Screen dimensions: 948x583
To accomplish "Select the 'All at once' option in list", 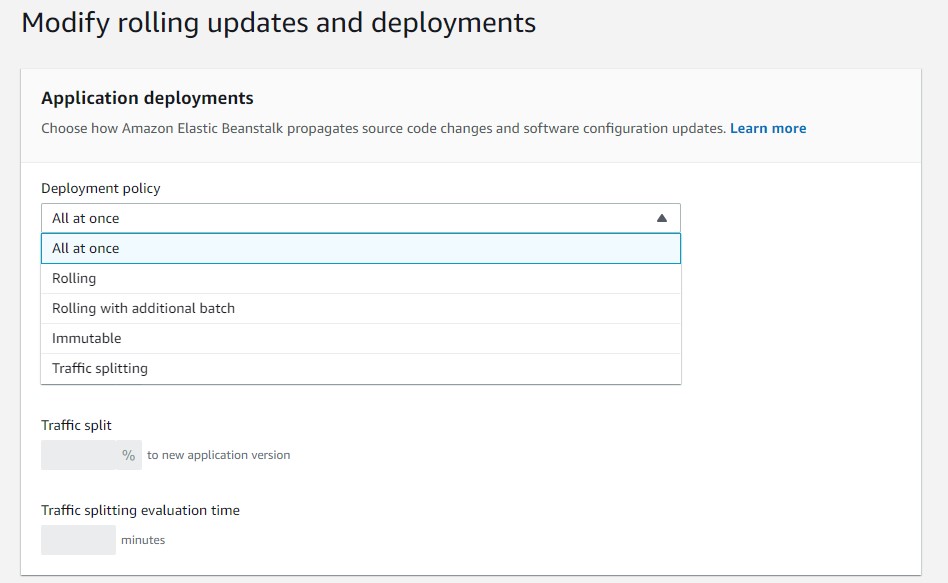I will [361, 249].
